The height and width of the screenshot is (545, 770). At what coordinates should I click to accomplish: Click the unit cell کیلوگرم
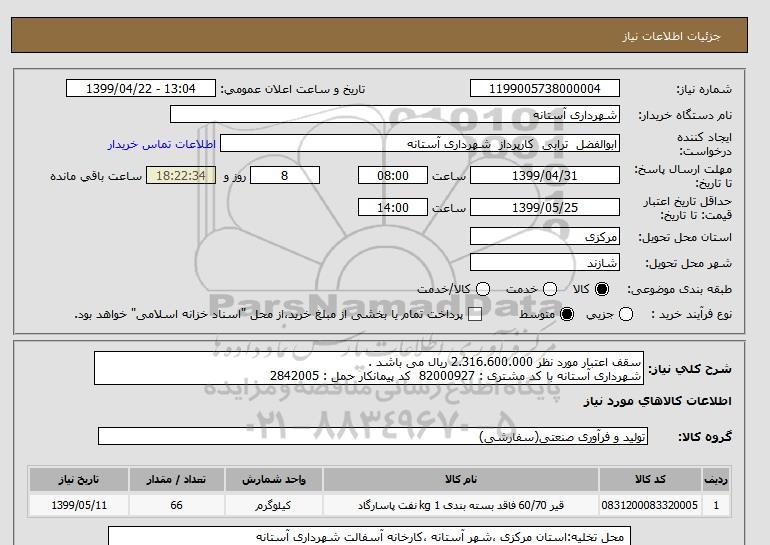274,505
